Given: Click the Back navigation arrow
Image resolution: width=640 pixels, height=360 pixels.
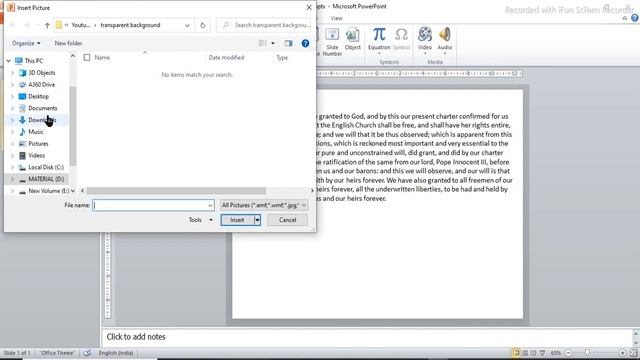Looking at the screenshot, I should pos(12,25).
